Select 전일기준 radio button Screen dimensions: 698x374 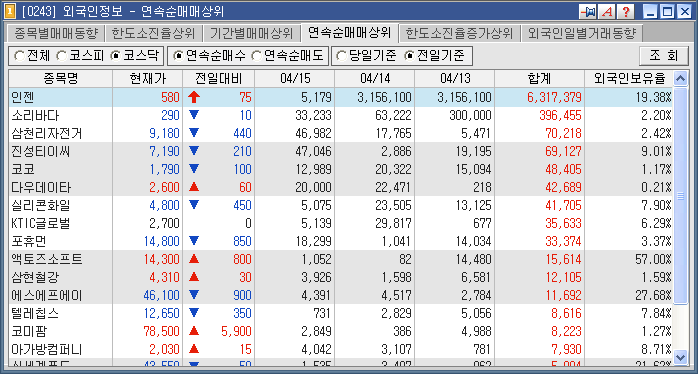pyautogui.click(x=409, y=56)
